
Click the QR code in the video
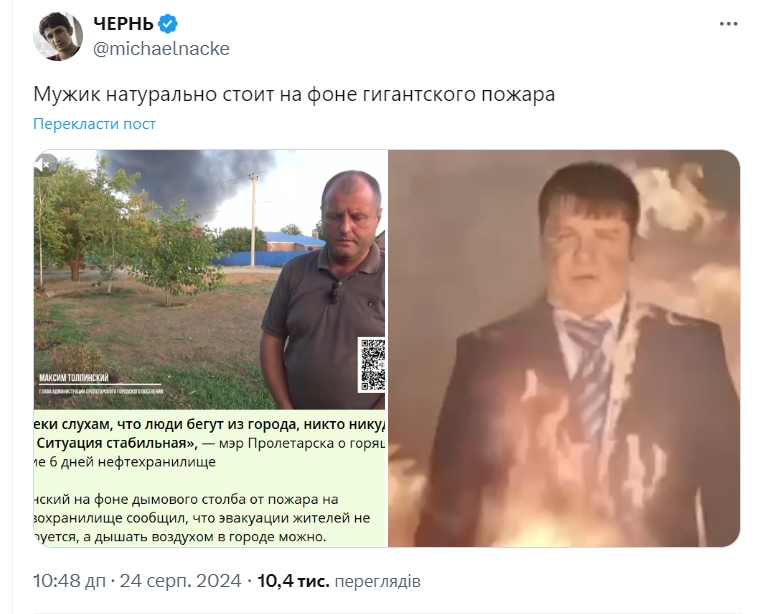click(x=372, y=365)
